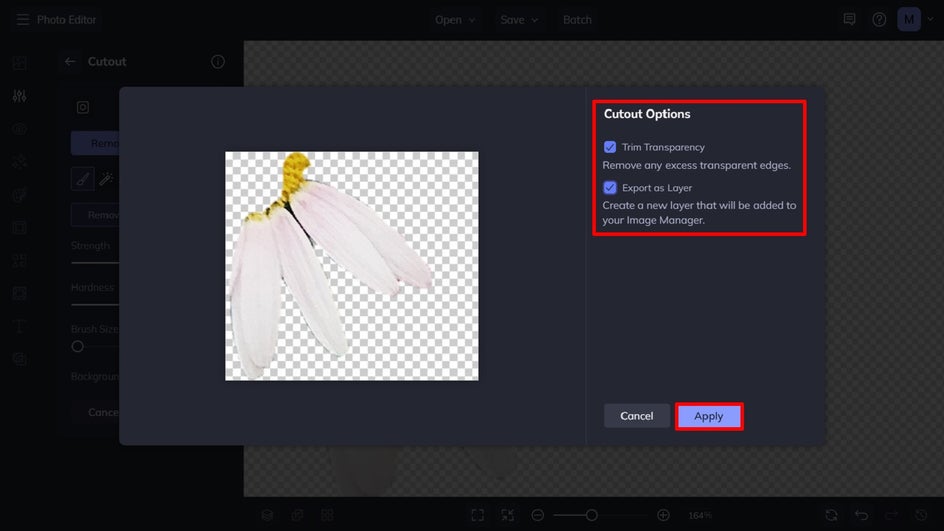Adjust the zoom slider handle
Viewport: 944px width, 531px height.
point(591,515)
